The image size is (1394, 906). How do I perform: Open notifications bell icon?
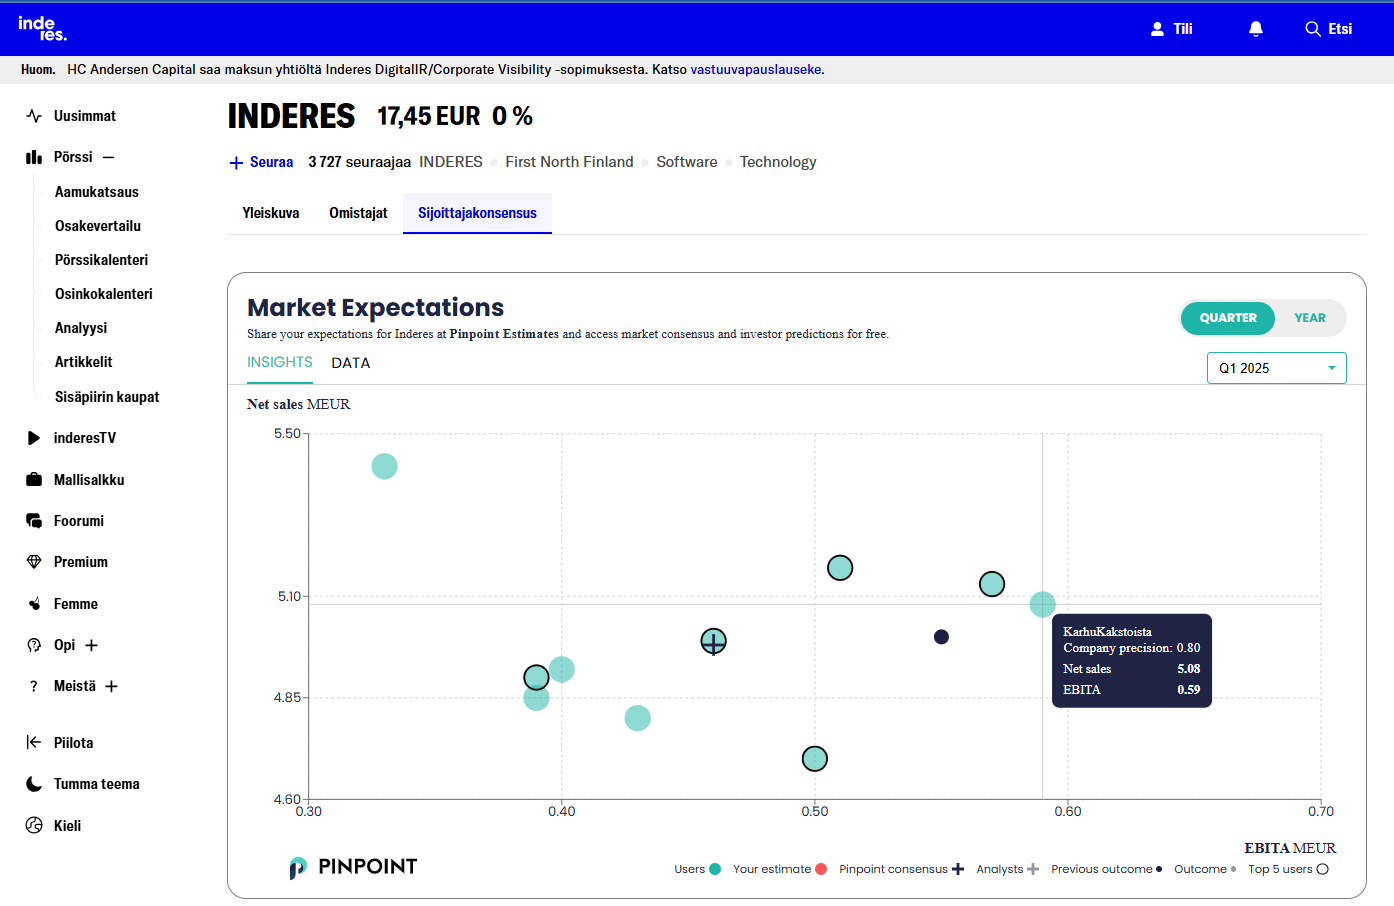(1256, 29)
